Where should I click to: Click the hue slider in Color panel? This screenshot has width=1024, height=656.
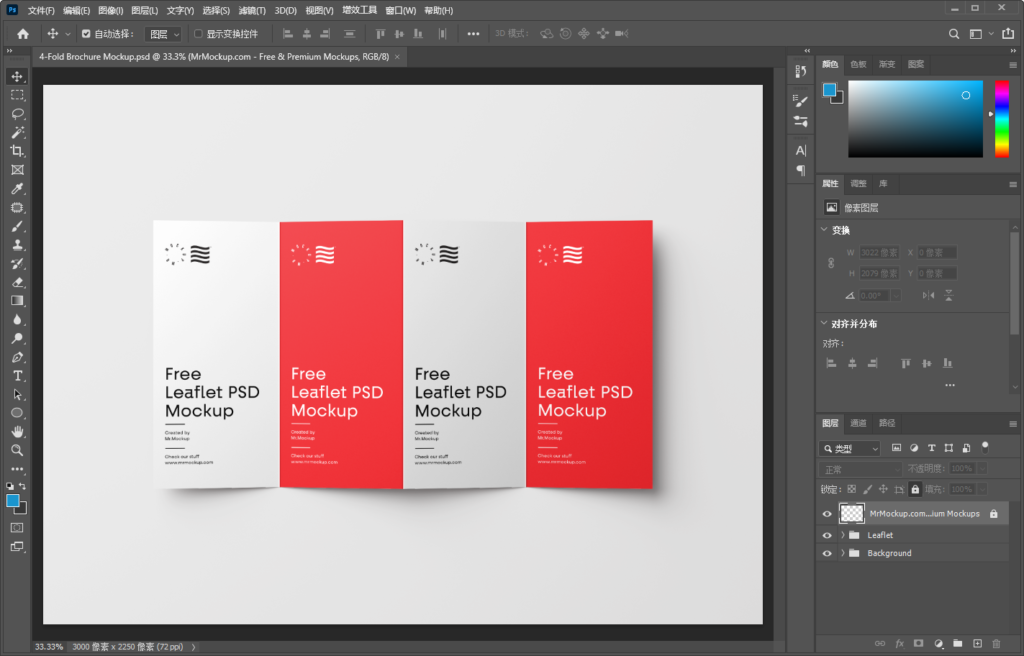[x=1001, y=118]
